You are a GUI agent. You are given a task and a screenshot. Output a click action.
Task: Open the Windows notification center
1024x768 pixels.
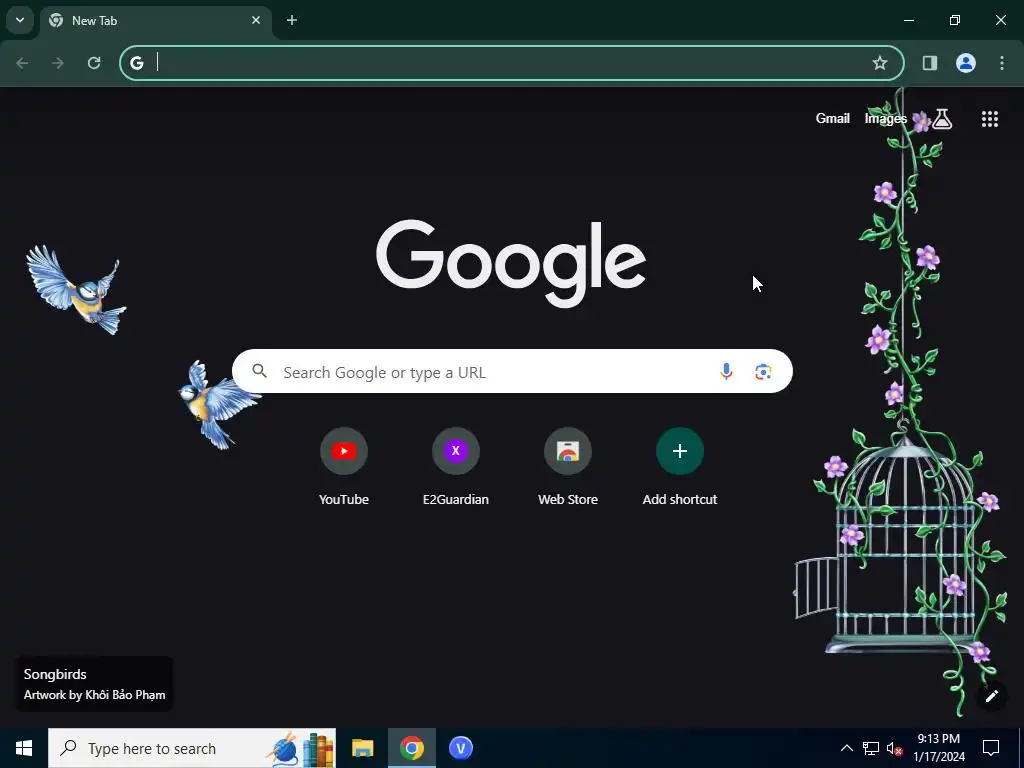pyautogui.click(x=991, y=748)
